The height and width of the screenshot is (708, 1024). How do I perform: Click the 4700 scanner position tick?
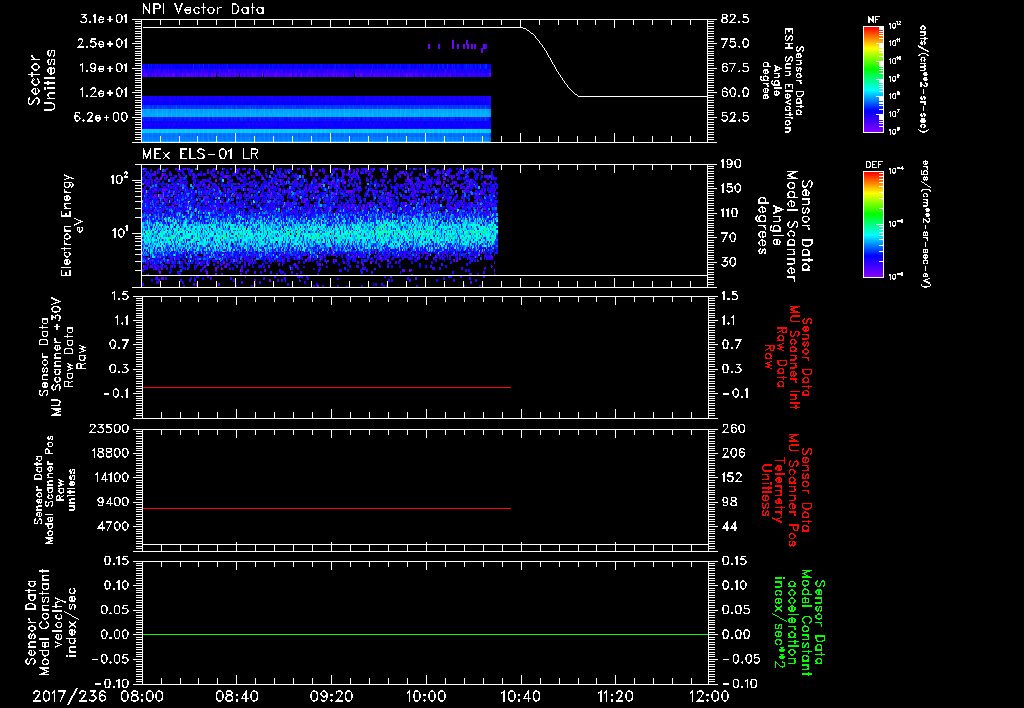click(x=114, y=526)
